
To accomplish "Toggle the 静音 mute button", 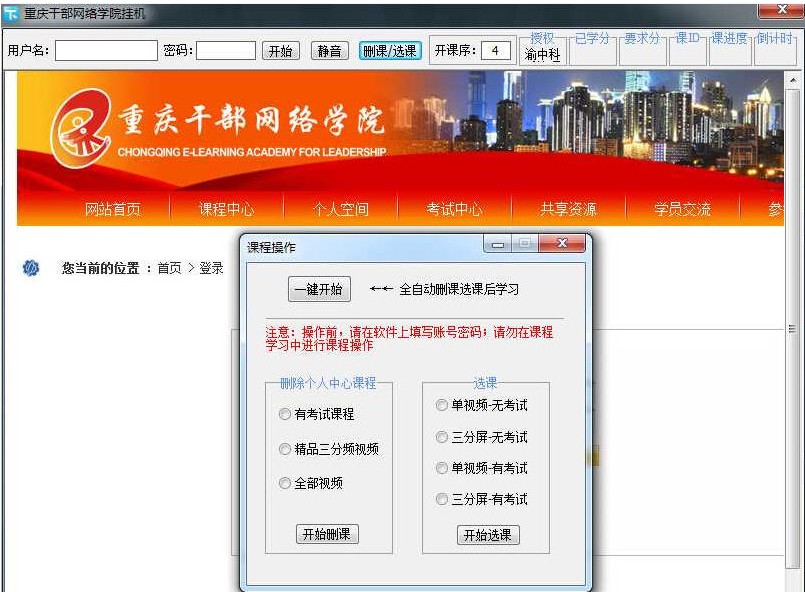I will (327, 51).
